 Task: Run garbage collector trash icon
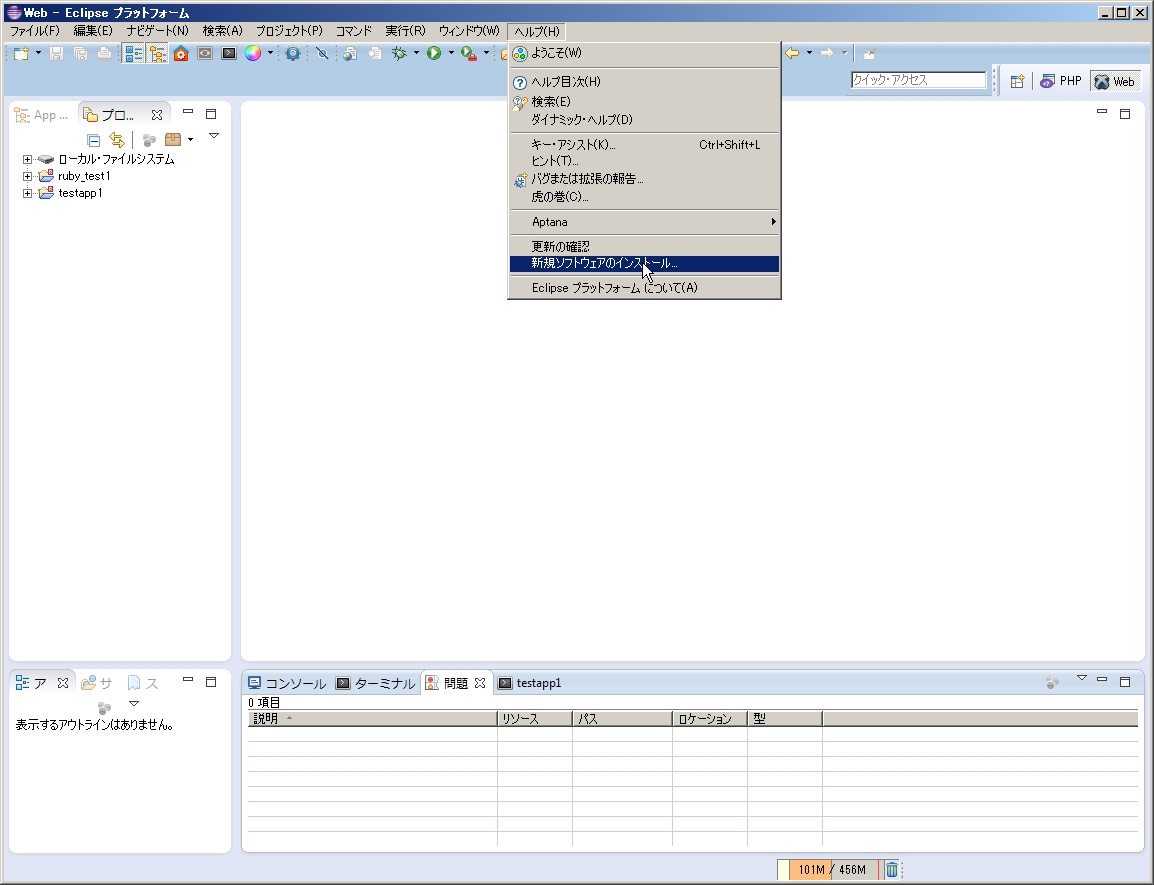click(891, 870)
